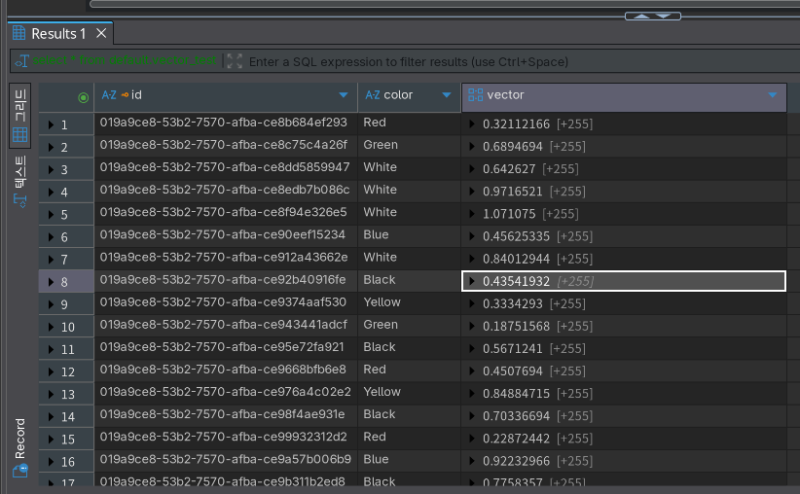Open the vector column filter dropdown
The width and height of the screenshot is (800, 494).
[x=772, y=96]
